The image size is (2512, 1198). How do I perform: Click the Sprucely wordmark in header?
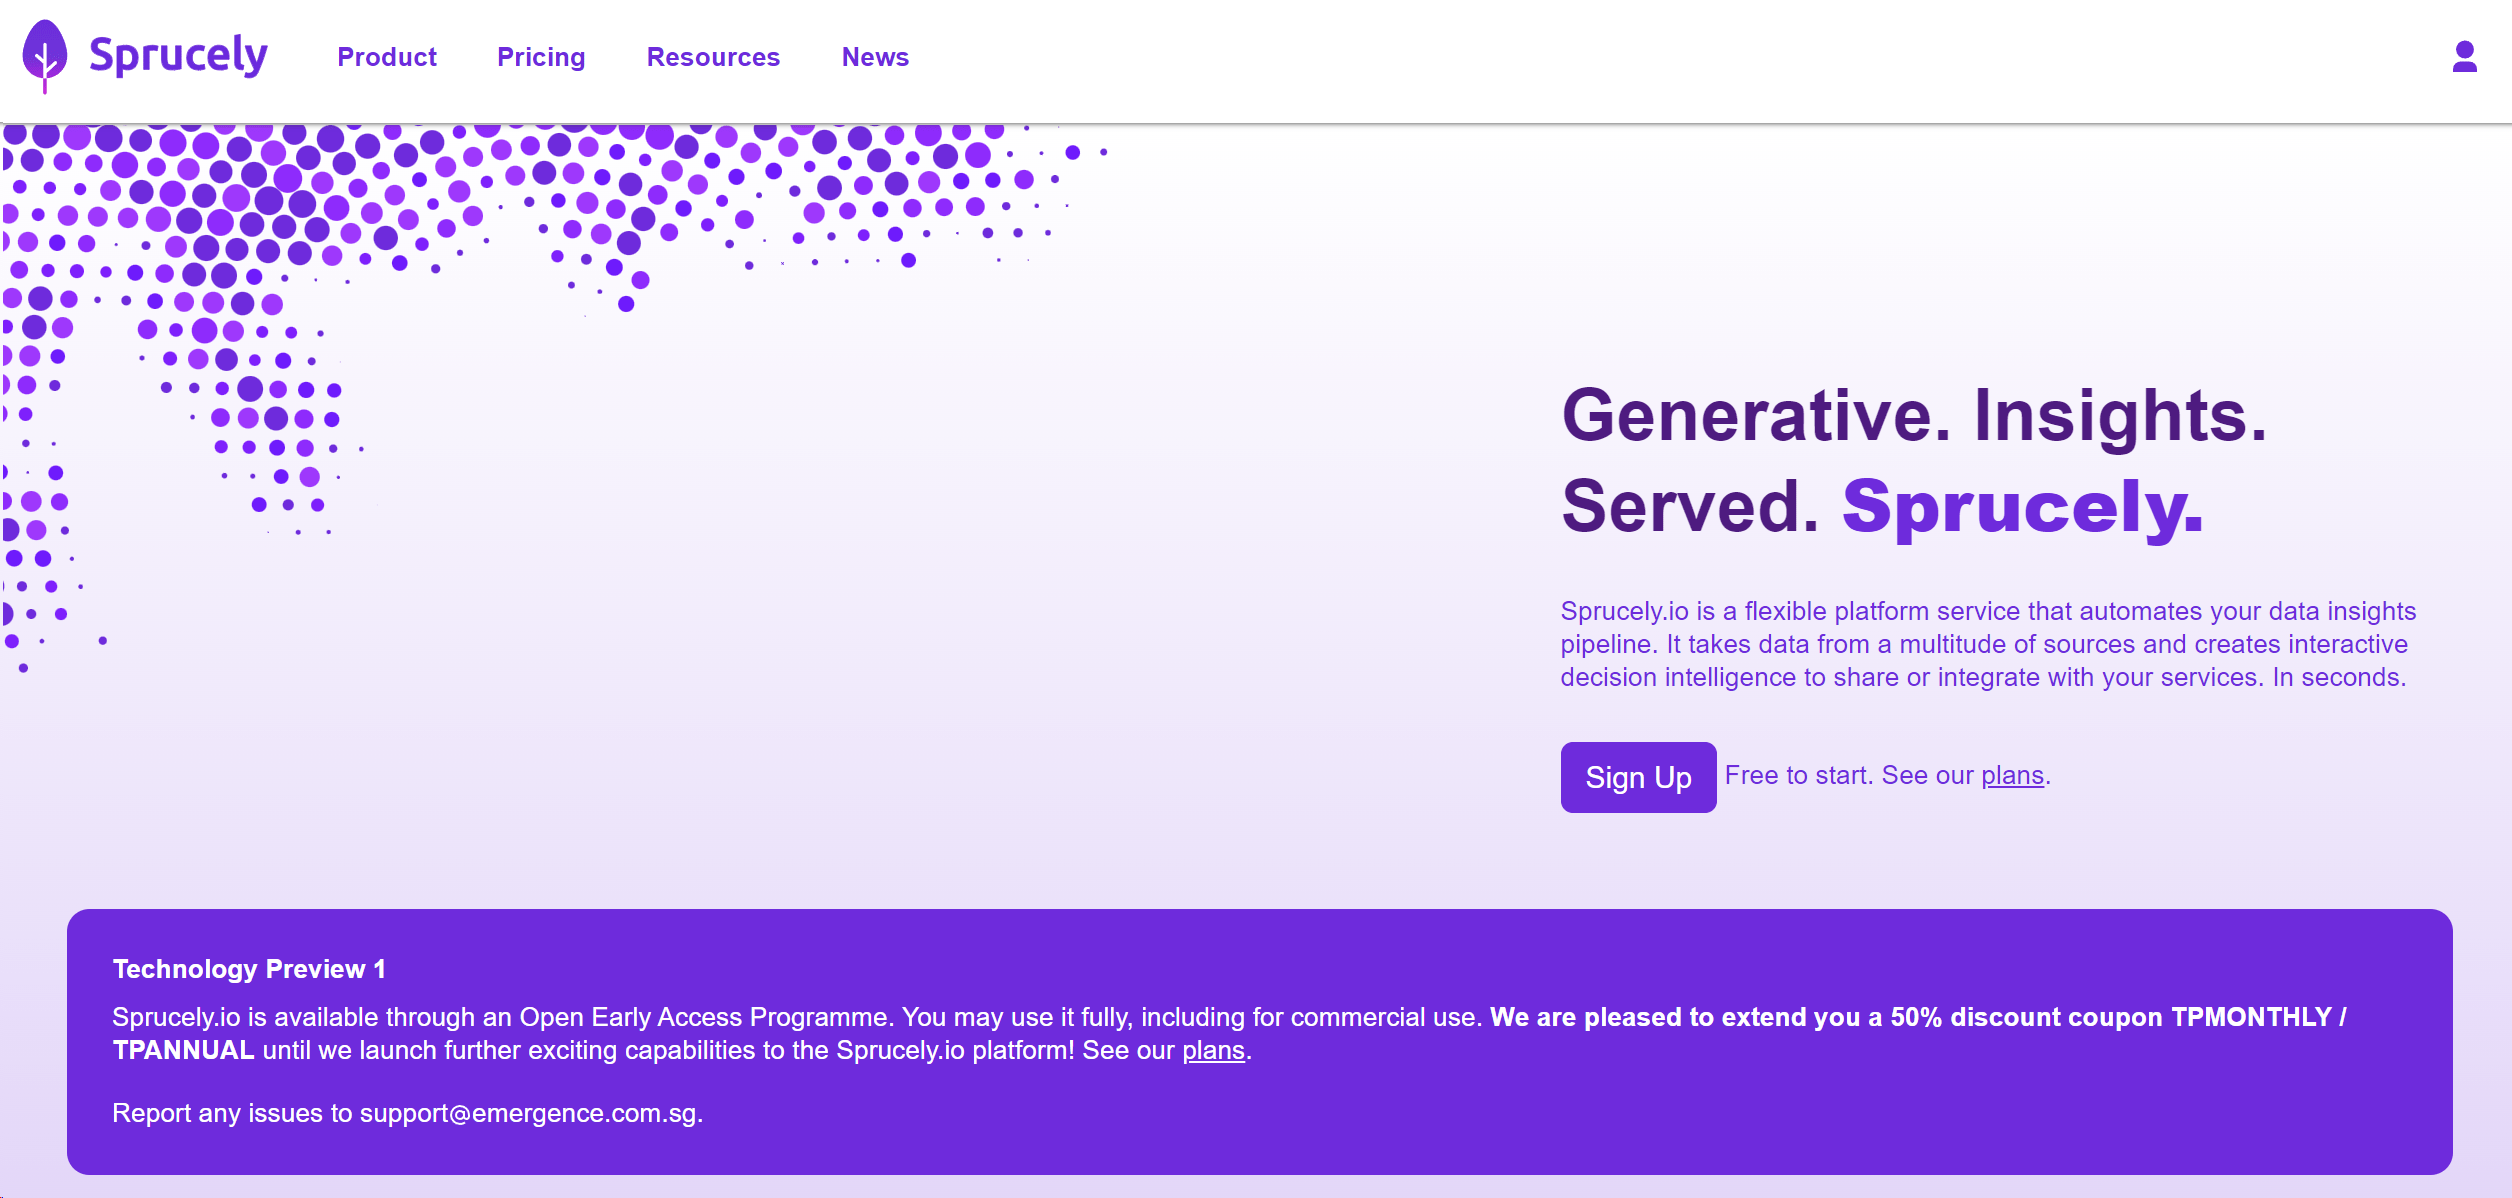pos(178,55)
